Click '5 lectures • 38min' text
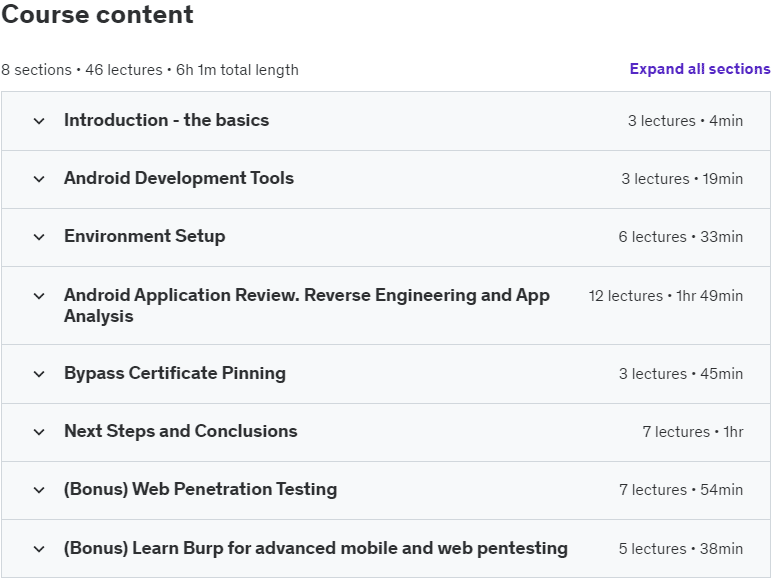The width and height of the screenshot is (773, 579). coord(681,549)
